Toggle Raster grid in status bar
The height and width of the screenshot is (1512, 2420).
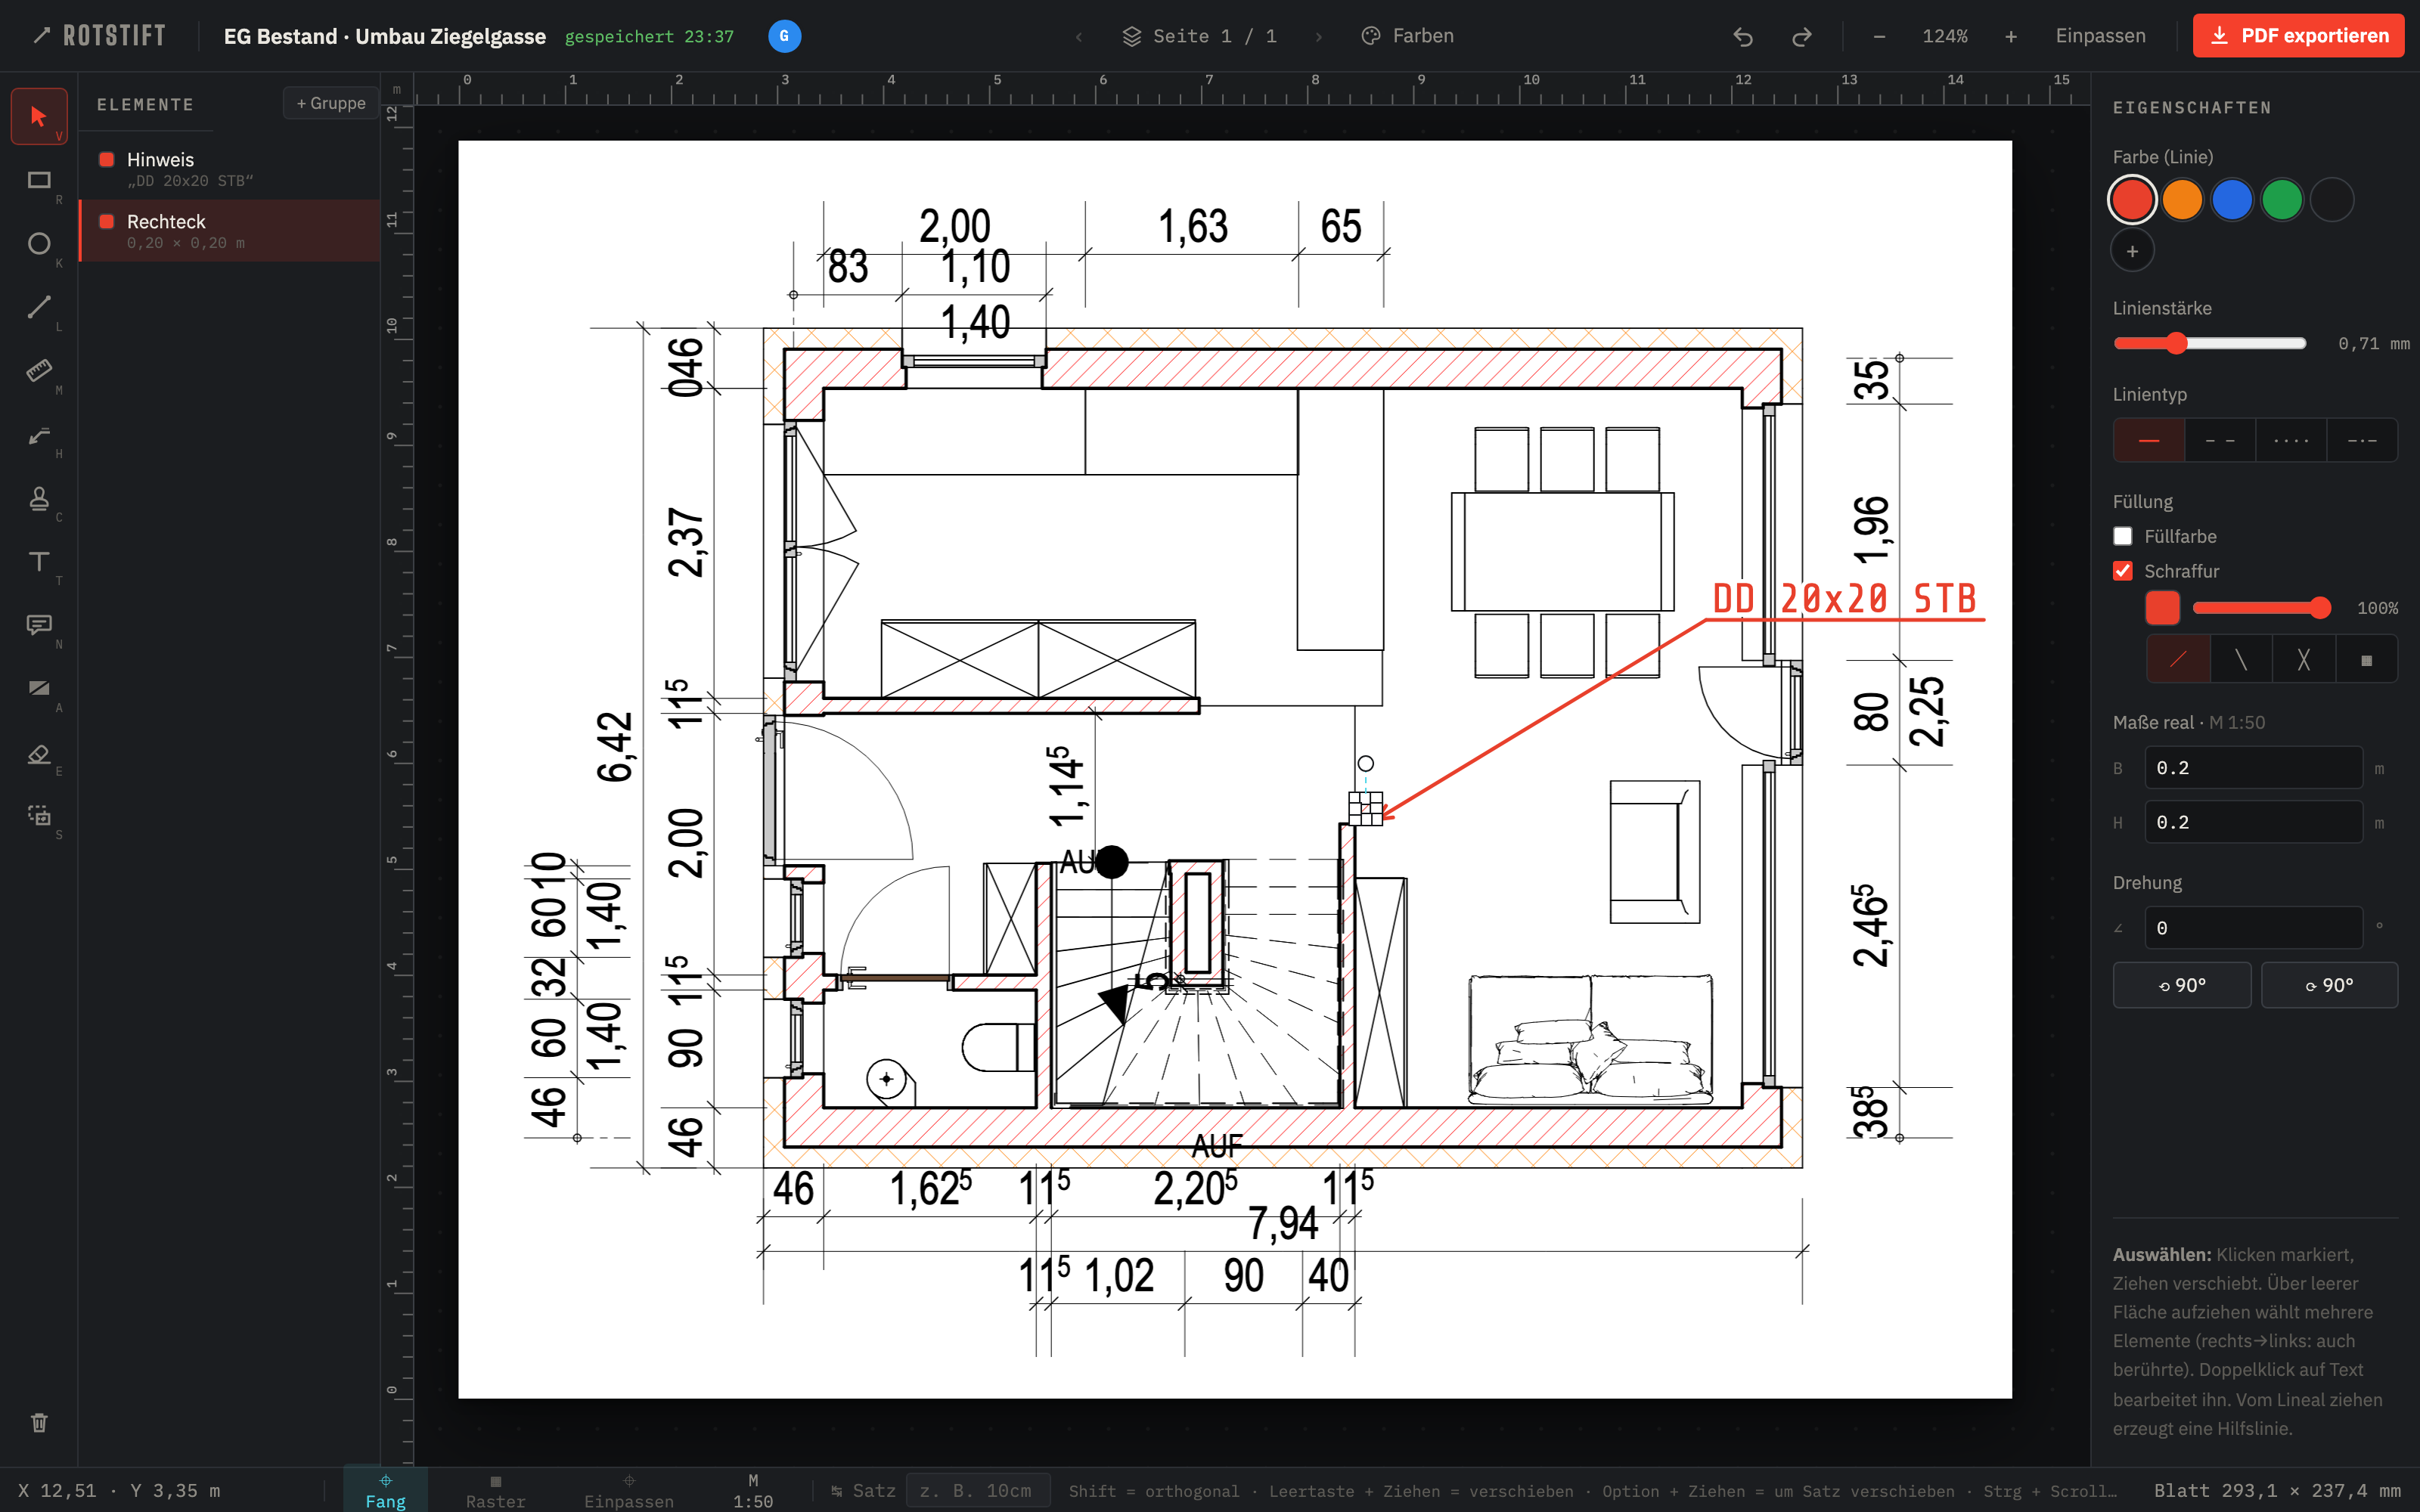point(496,1490)
